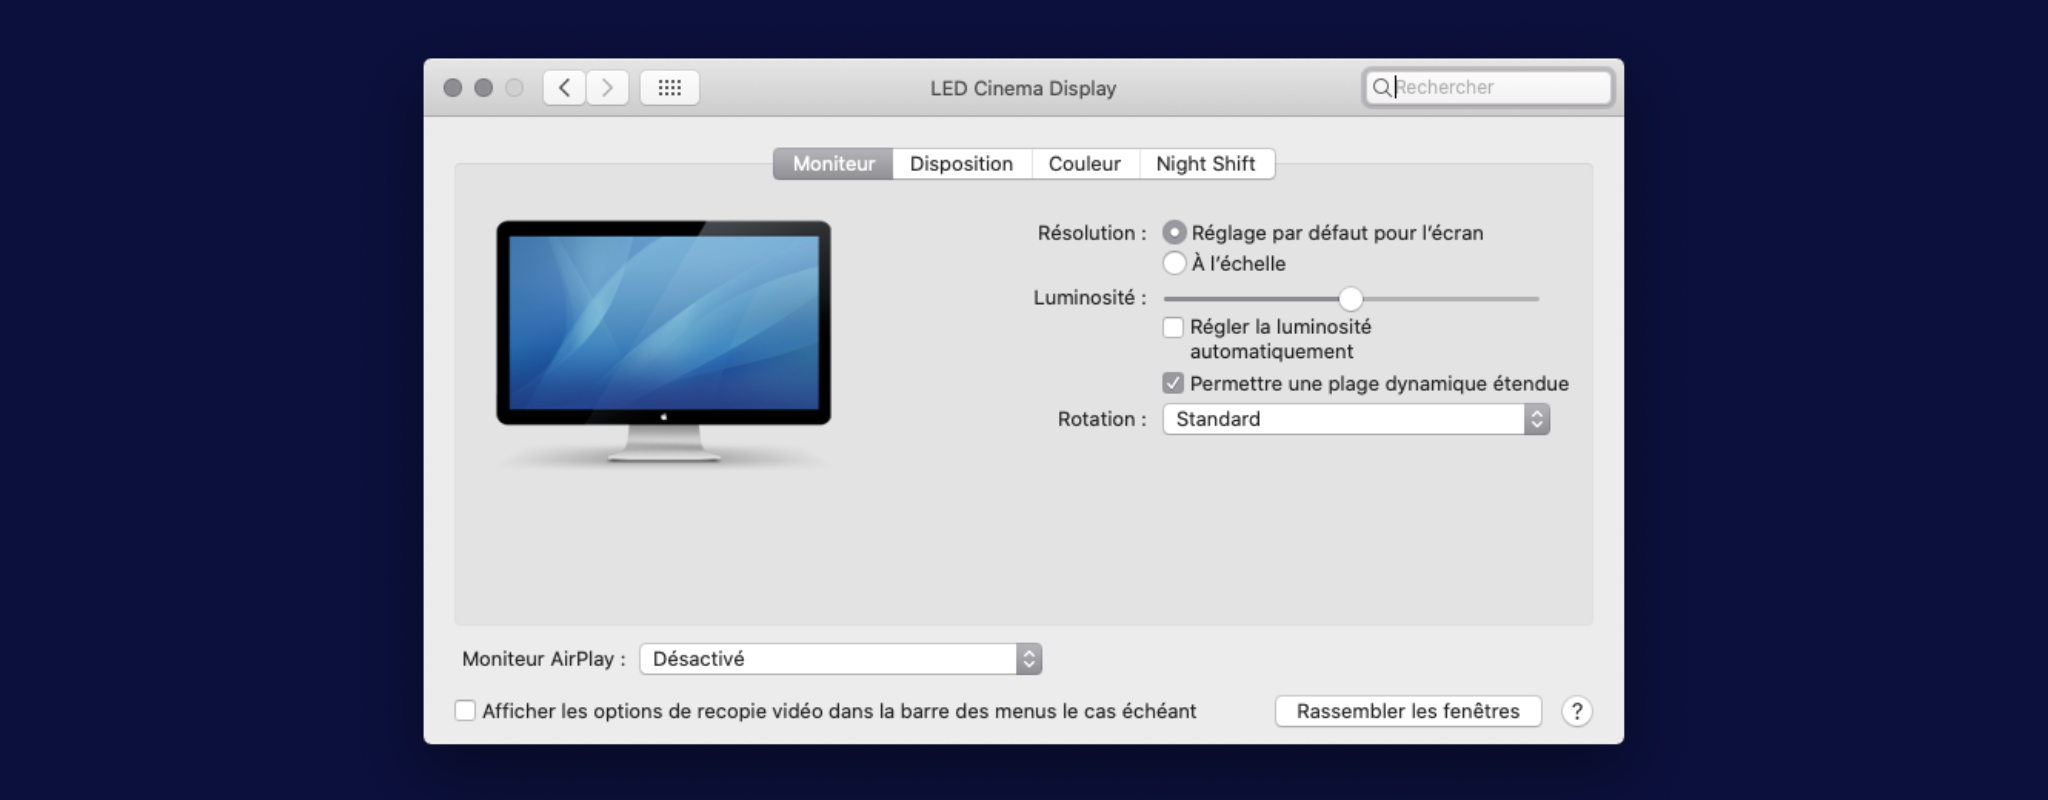
Task: Open the help question mark button
Action: point(1576,711)
